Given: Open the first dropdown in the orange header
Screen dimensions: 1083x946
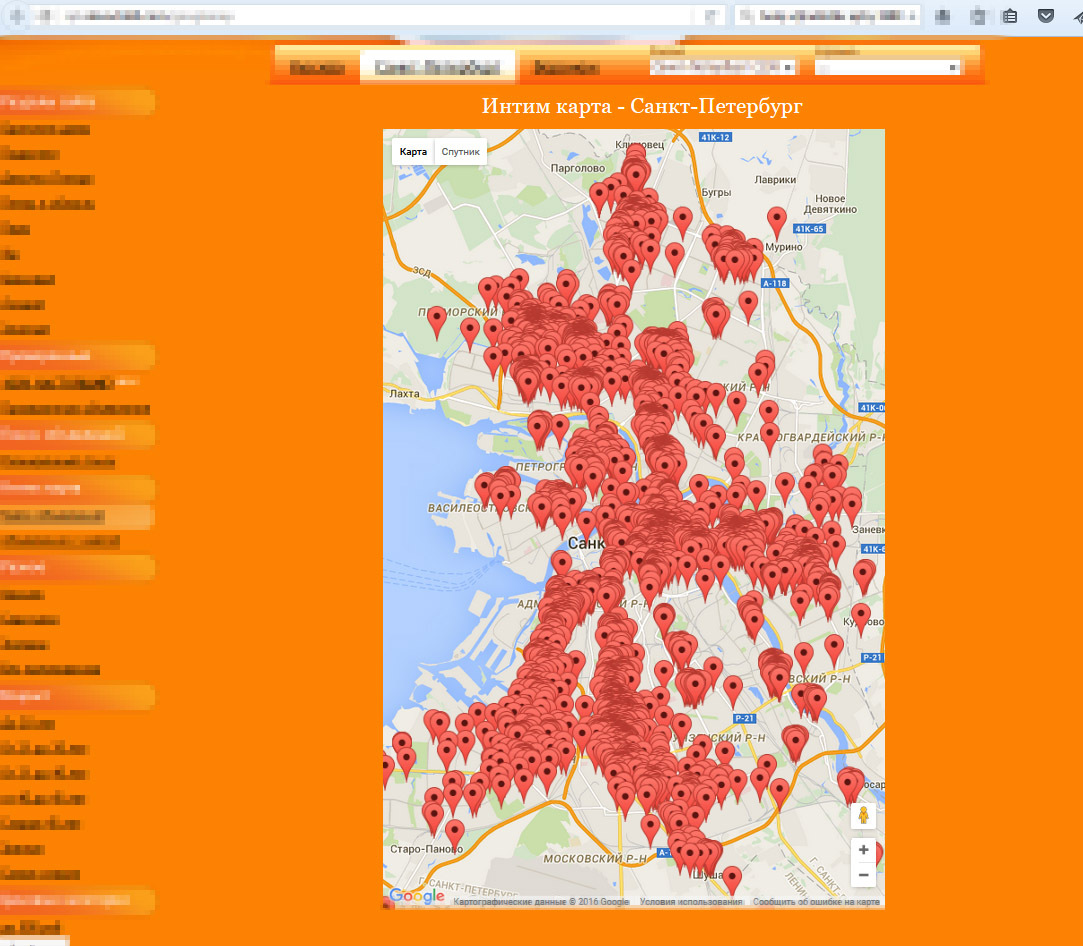Looking at the screenshot, I should [x=722, y=67].
